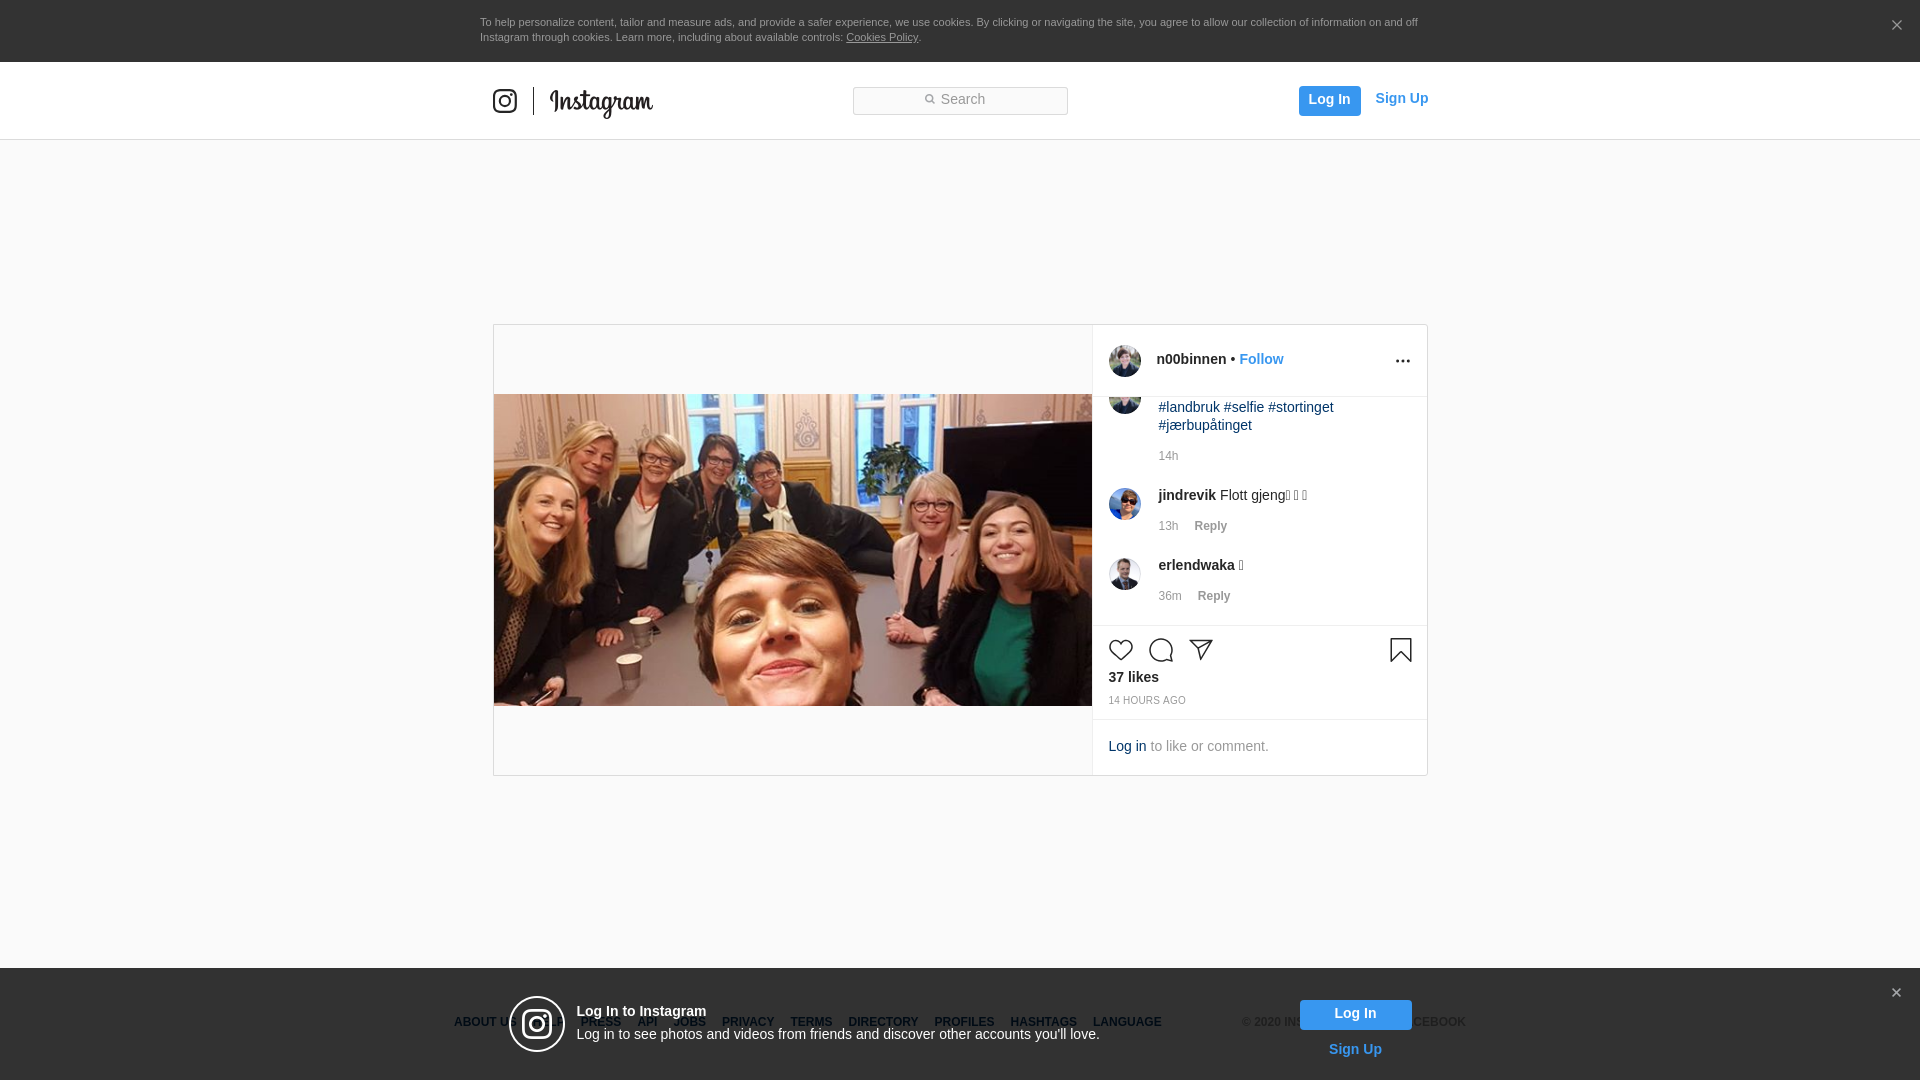1920x1080 pixels.
Task: Open the three-dots post options menu
Action: [1402, 361]
